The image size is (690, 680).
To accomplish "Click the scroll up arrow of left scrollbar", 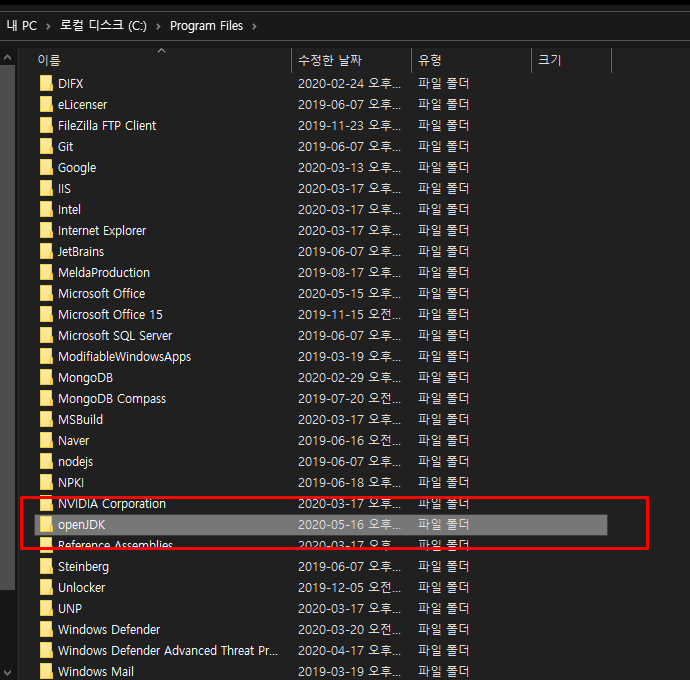I will pos(7,57).
